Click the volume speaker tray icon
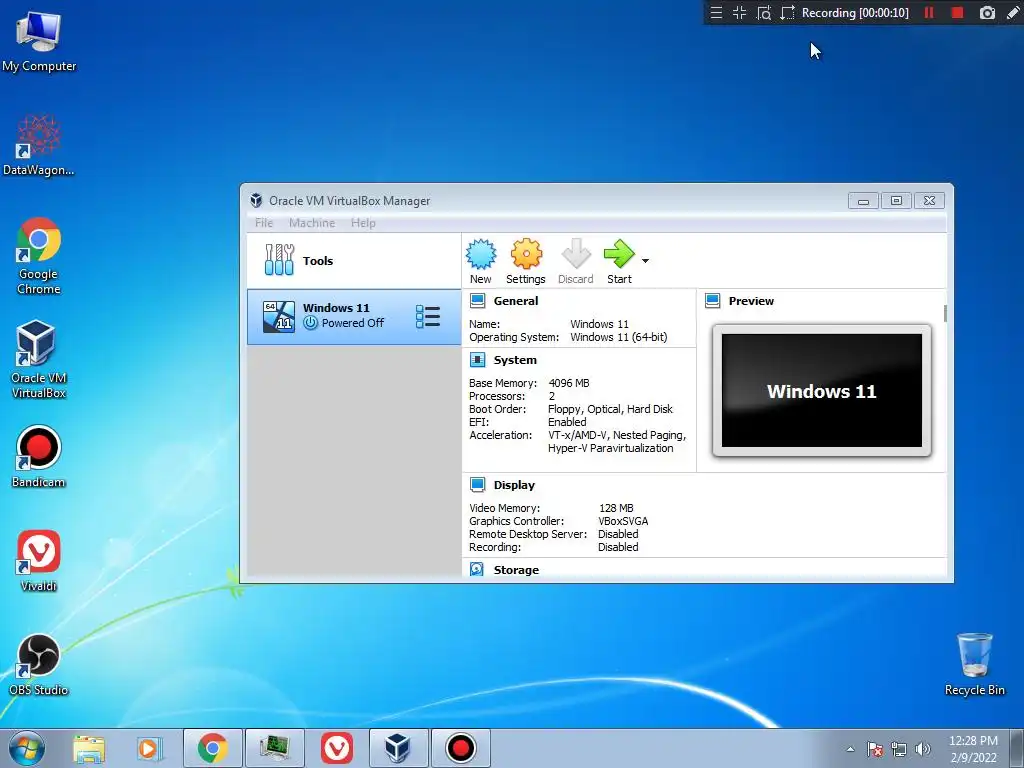Screen dimensions: 1024x768 tap(922, 749)
